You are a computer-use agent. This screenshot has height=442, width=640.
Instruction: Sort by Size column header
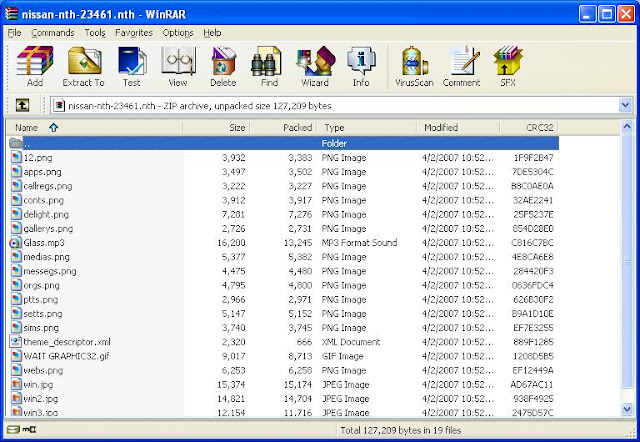click(x=216, y=128)
